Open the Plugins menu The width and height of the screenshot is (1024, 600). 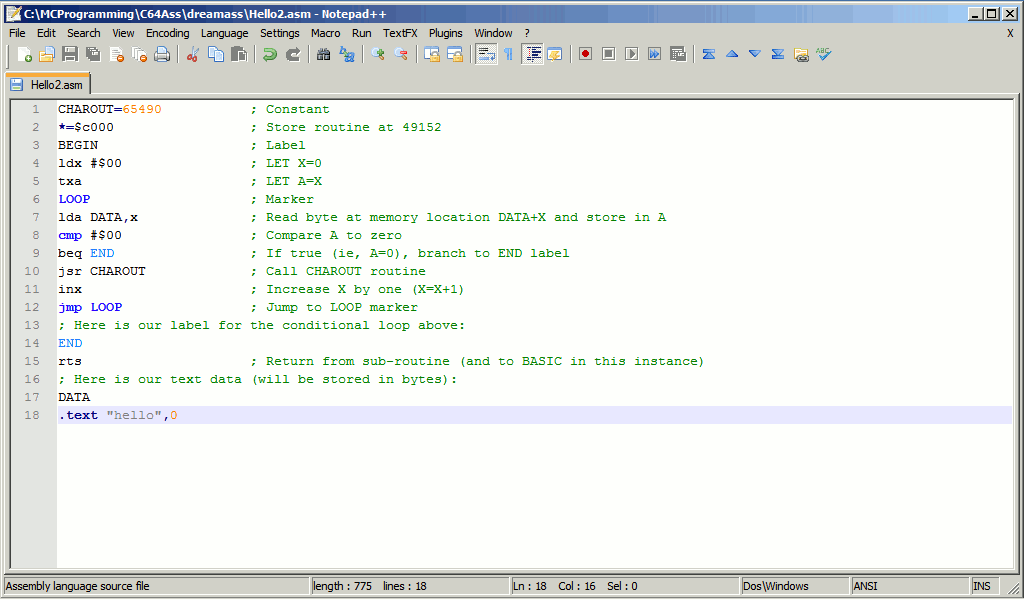pos(446,33)
